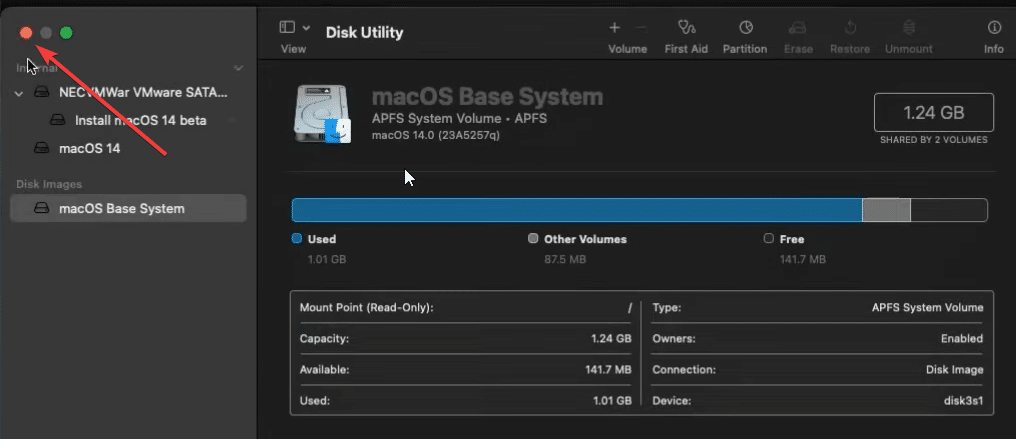Click the SHARED BY 2 VOLUMES caption

pos(934,140)
